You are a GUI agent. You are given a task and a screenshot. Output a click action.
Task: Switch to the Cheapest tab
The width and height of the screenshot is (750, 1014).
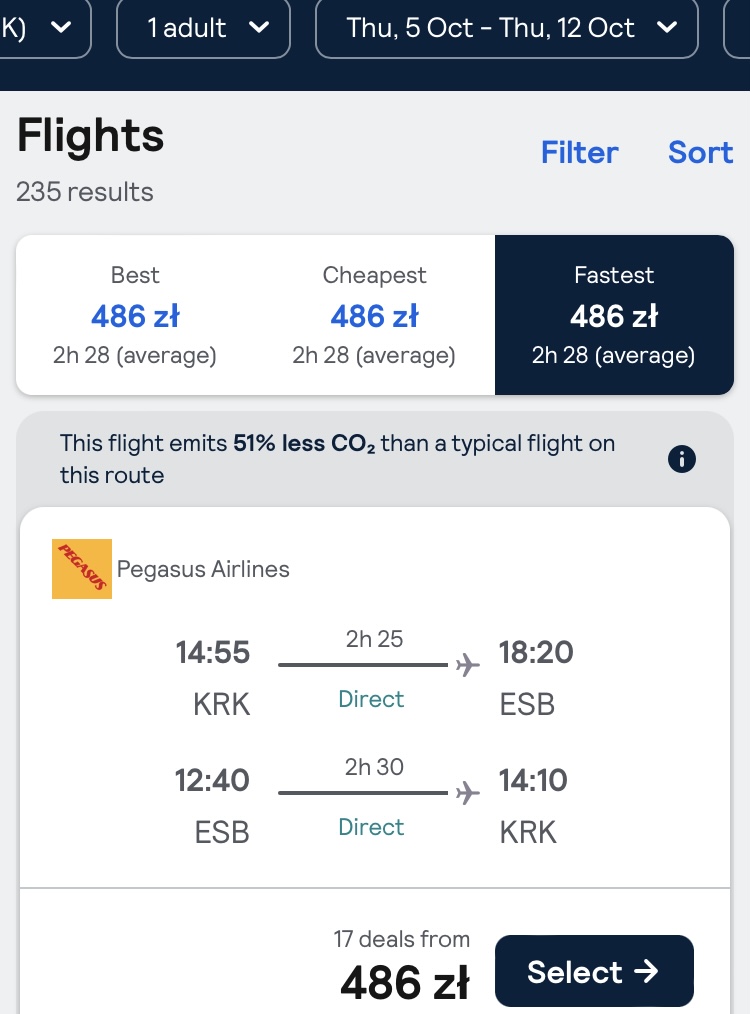coord(374,315)
